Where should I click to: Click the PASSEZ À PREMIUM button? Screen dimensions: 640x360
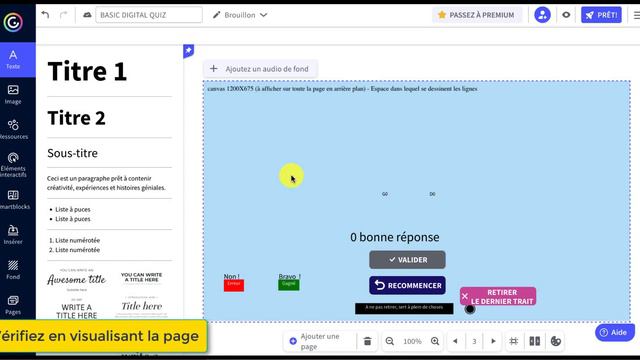coord(477,15)
